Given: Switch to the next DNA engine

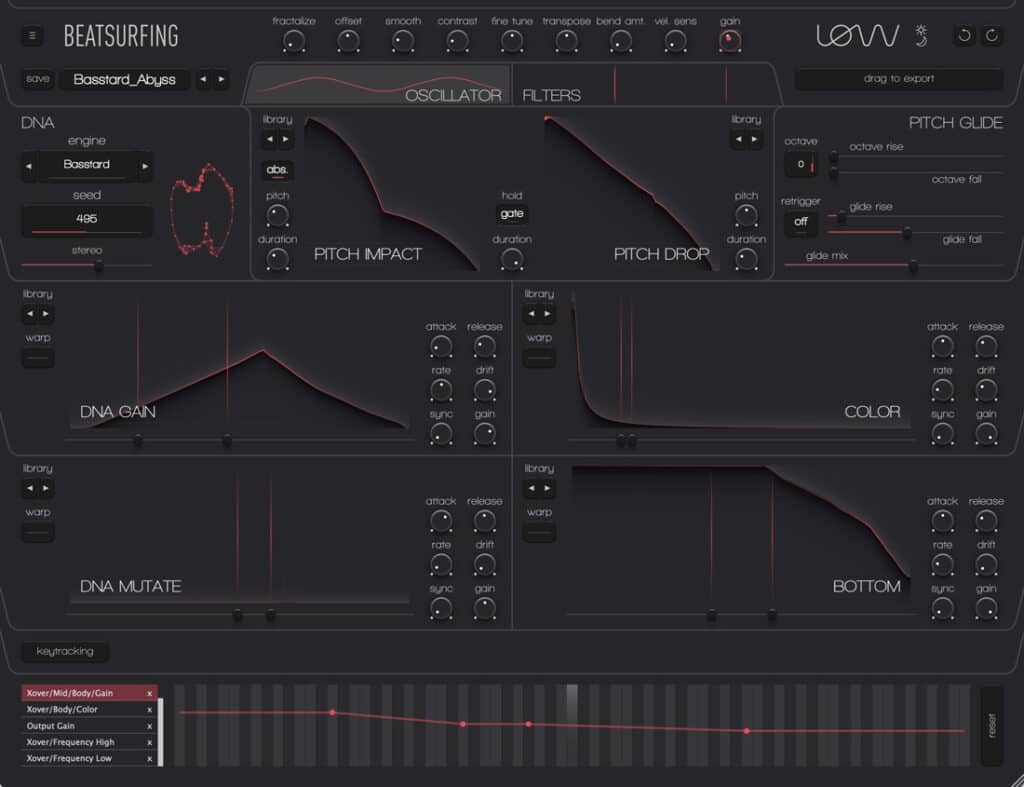Looking at the screenshot, I should click(145, 166).
